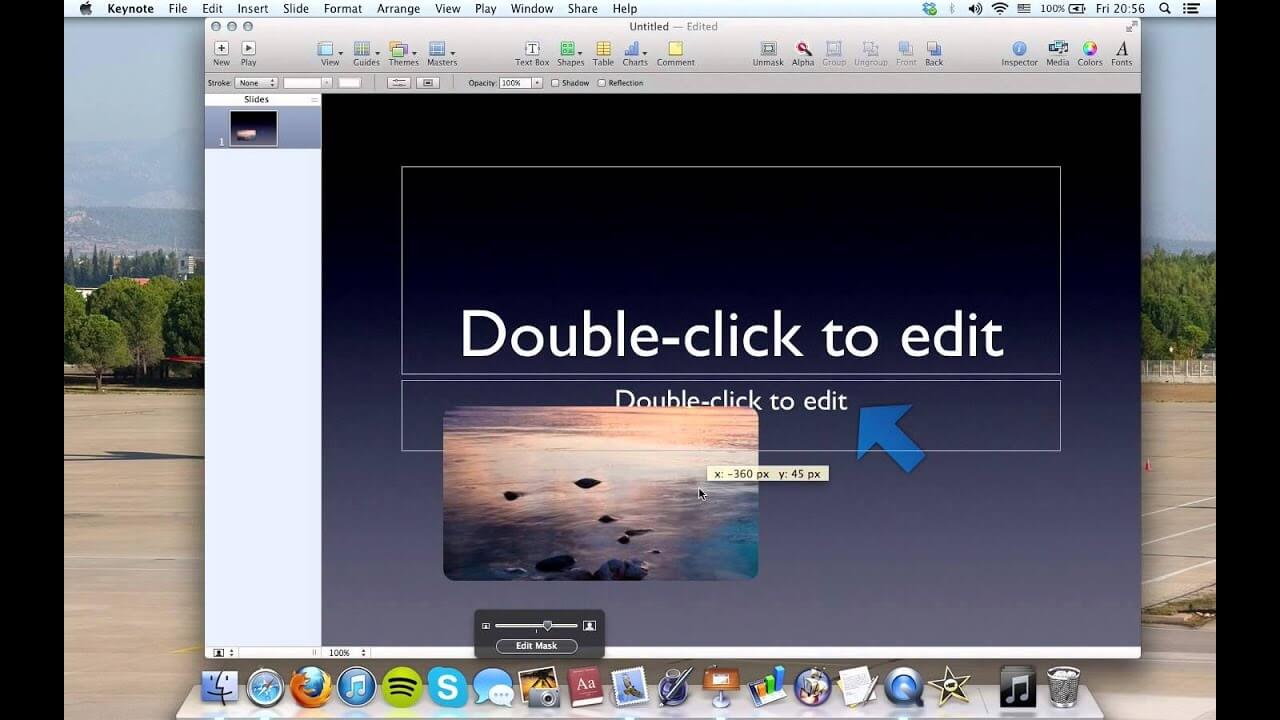The width and height of the screenshot is (1280, 720).
Task: Open the Help menu
Action: pyautogui.click(x=625, y=9)
